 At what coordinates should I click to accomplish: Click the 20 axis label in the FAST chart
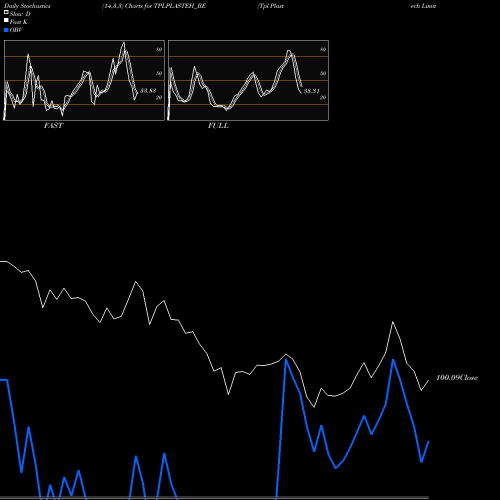(x=159, y=97)
